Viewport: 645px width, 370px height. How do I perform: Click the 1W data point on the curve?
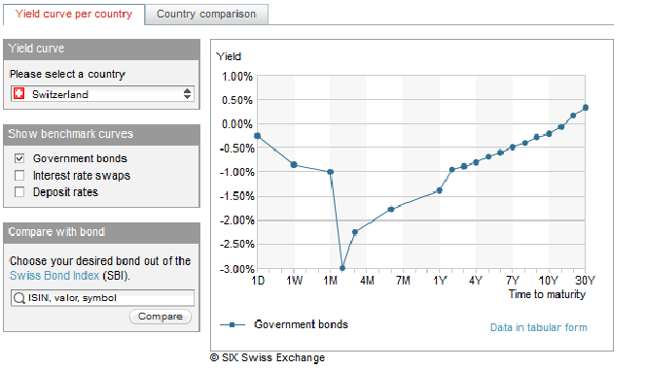(x=294, y=165)
